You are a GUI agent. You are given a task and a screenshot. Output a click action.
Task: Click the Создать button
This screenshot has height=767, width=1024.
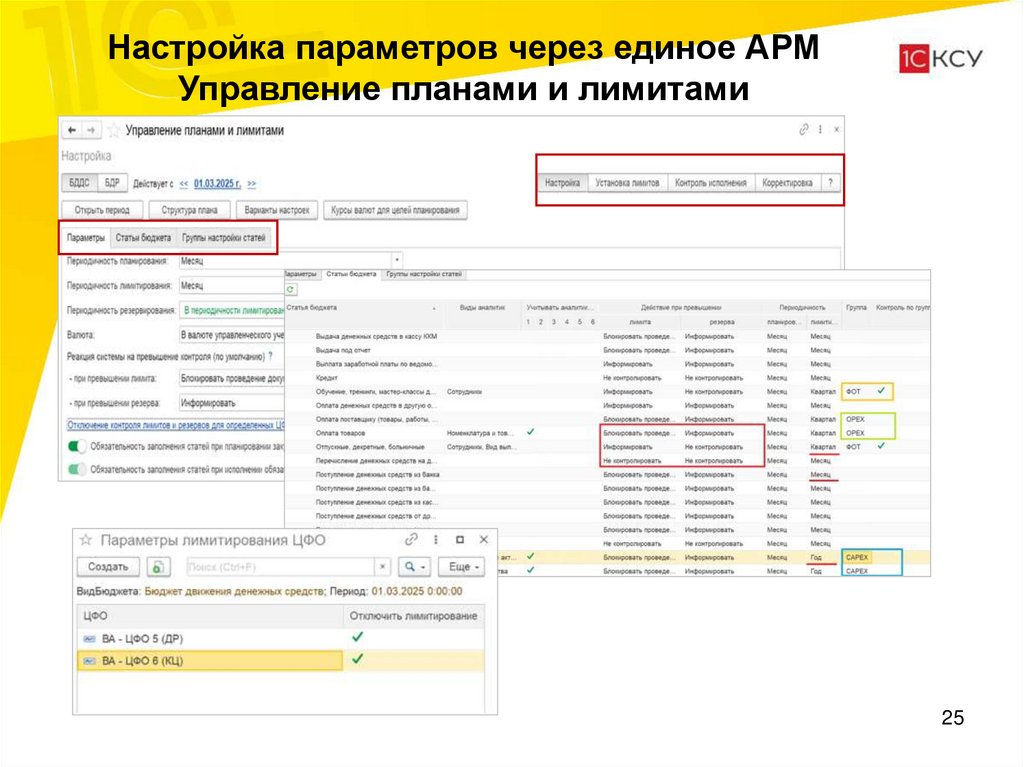click(x=108, y=567)
